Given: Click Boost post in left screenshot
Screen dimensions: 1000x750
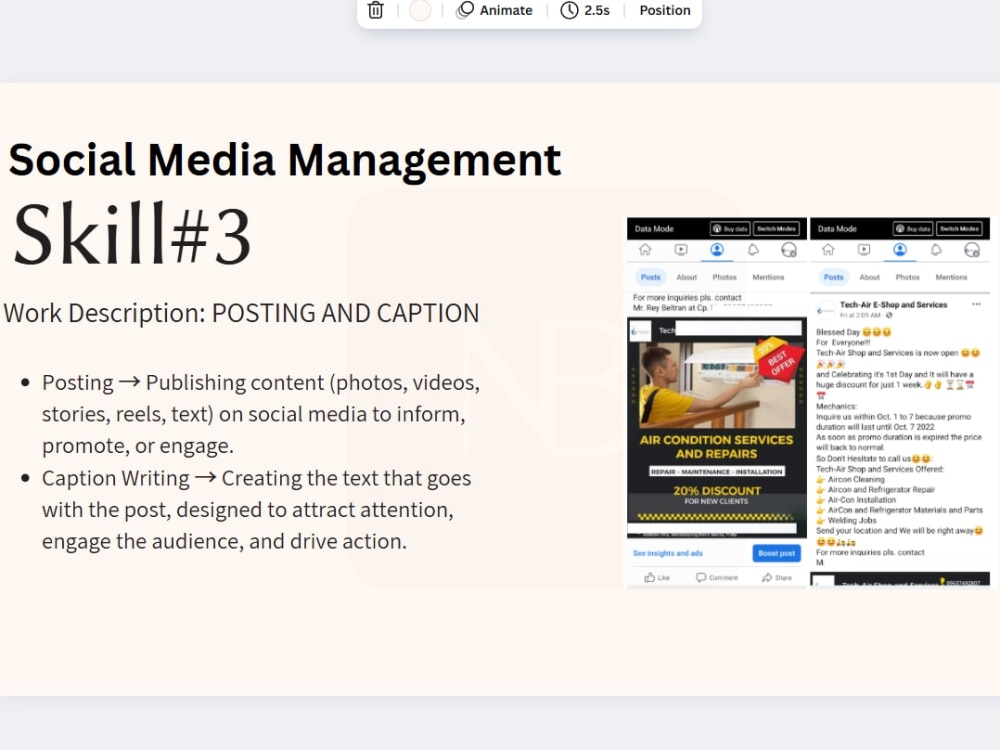Looking at the screenshot, I should (776, 553).
